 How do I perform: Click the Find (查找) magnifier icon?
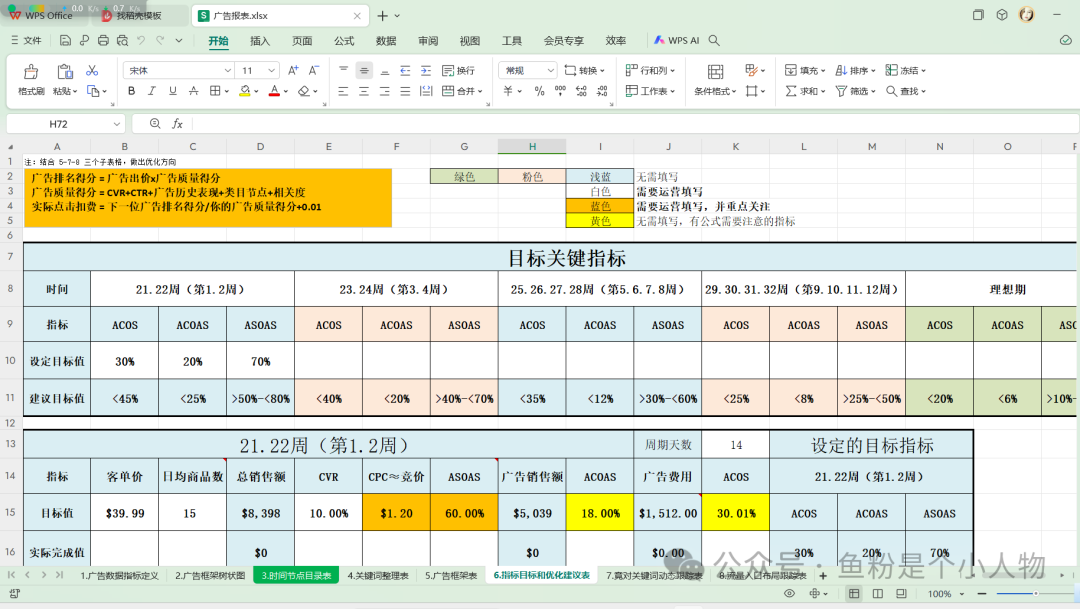[x=891, y=91]
